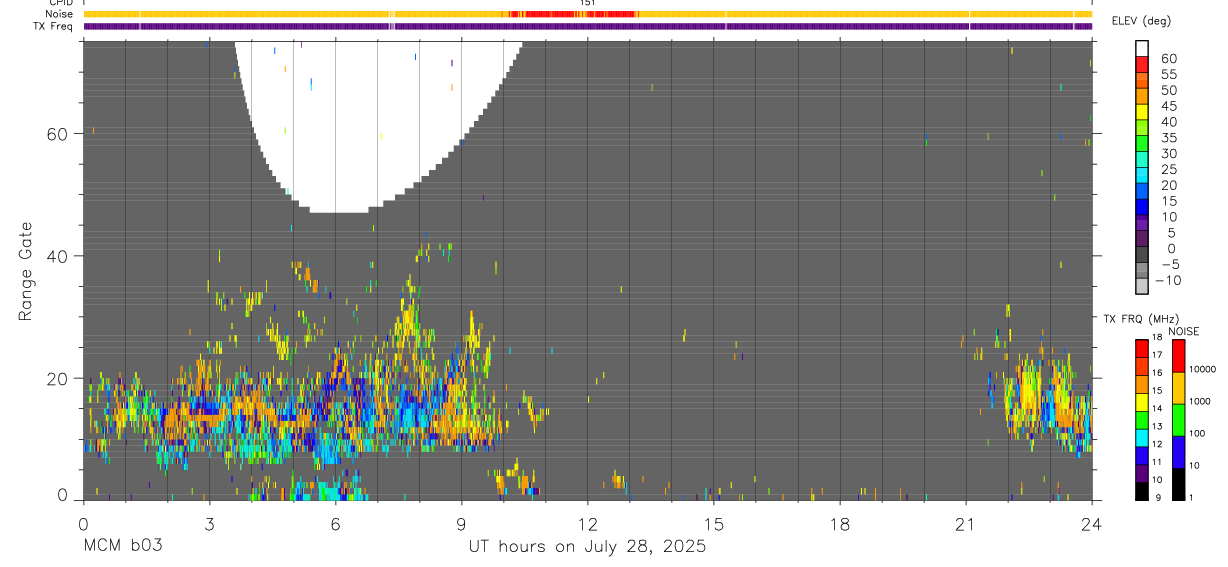This screenshot has height=567, width=1228.
Task: Click the x-axis tick label '3'
Action: pyautogui.click(x=209, y=523)
